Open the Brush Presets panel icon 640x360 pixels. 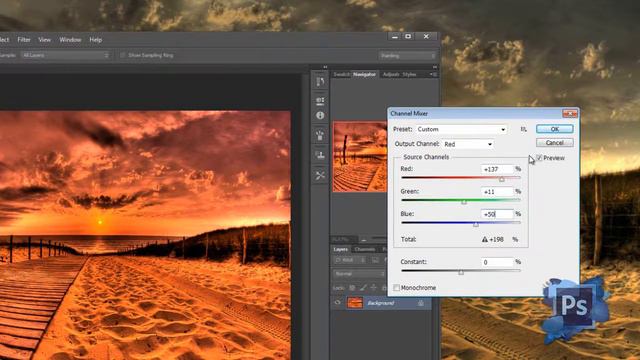pyautogui.click(x=320, y=135)
